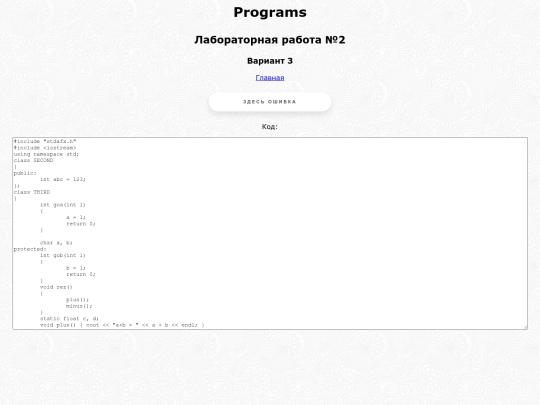The image size is (540, 405).
Task: Click the line starting 'void plus() { cout'
Action: point(122,325)
